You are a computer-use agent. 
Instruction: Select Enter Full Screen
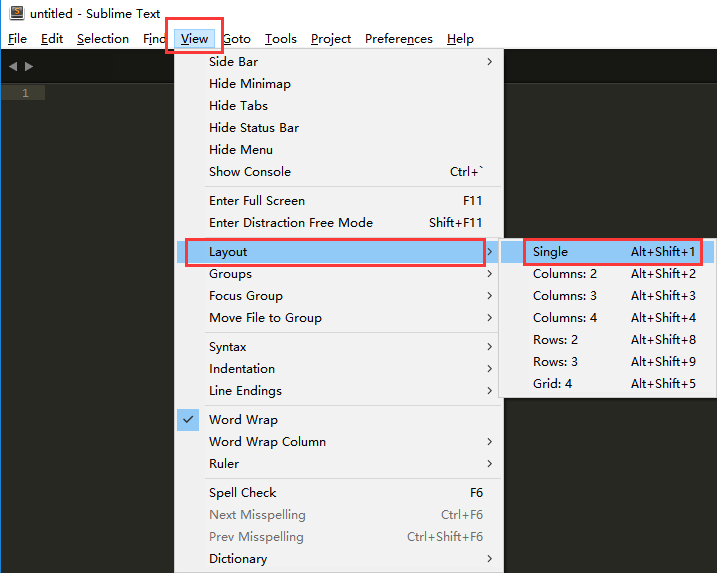pyautogui.click(x=339, y=201)
